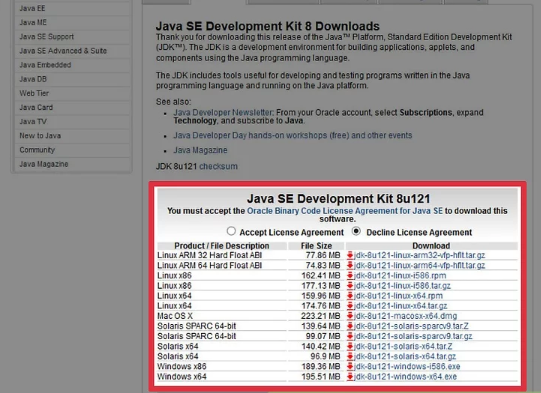This screenshot has width=541, height=393.
Task: Select Accept License Agreement radio button
Action: (x=231, y=231)
